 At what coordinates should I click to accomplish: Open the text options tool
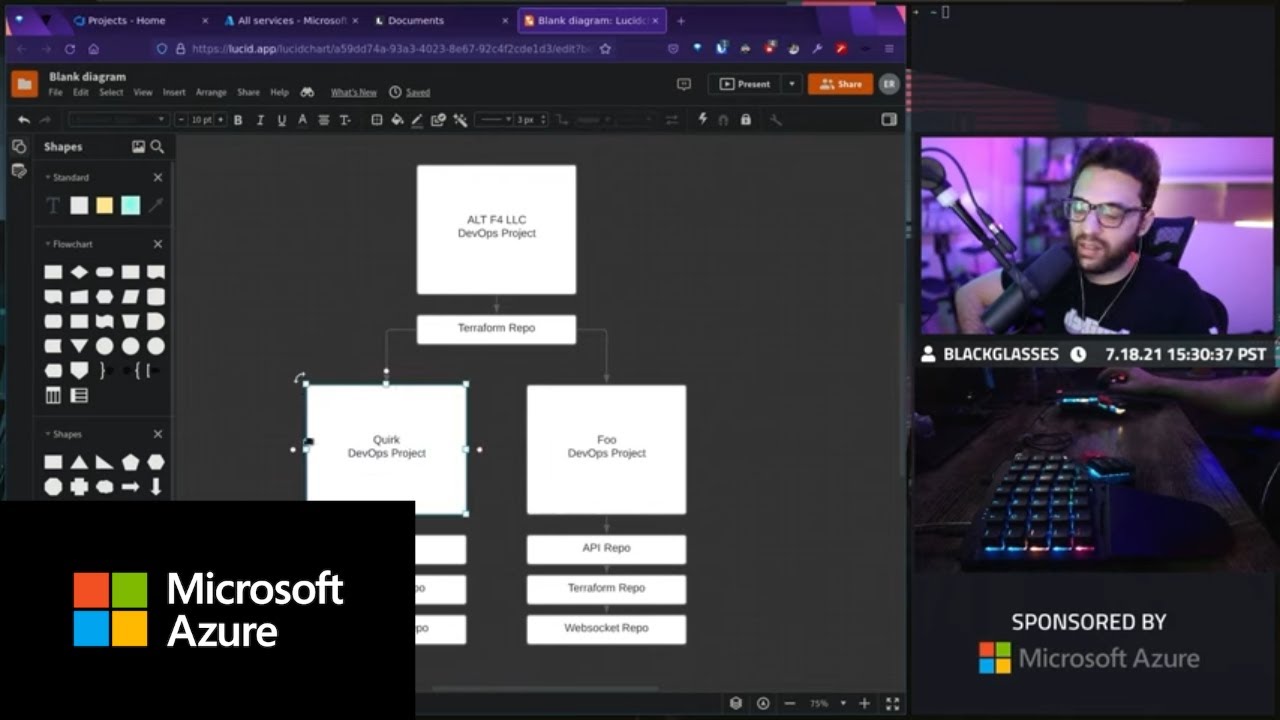click(345, 120)
